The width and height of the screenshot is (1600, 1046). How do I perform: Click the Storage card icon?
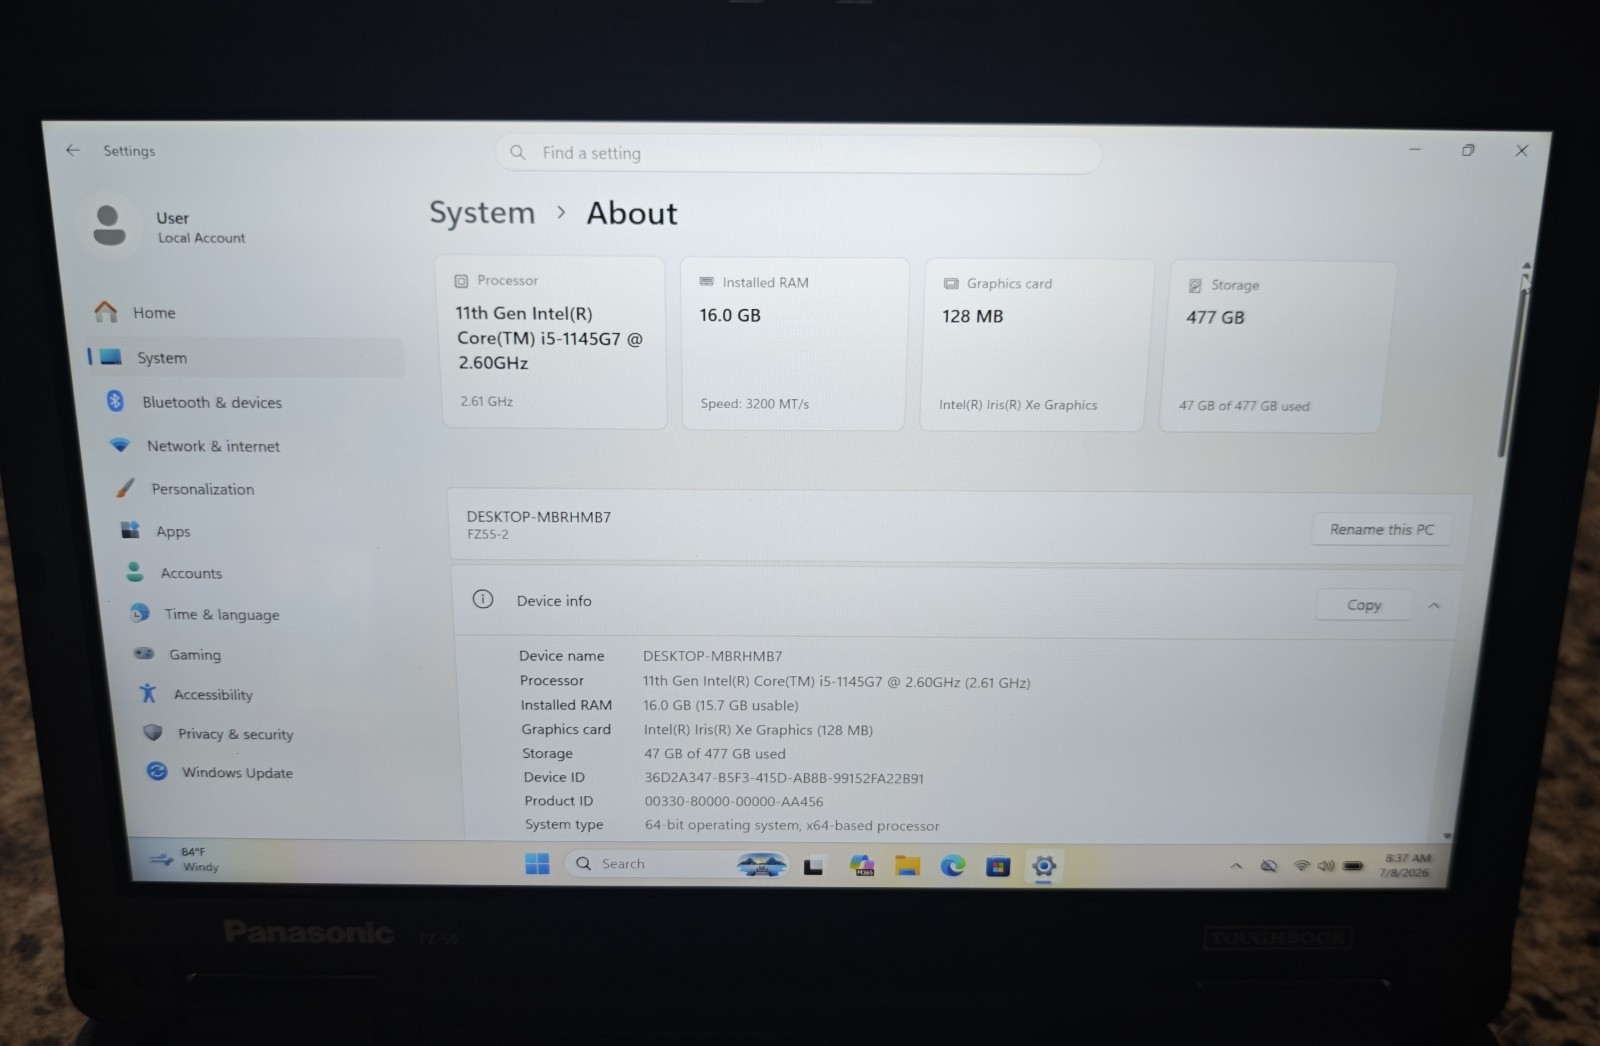click(1195, 286)
